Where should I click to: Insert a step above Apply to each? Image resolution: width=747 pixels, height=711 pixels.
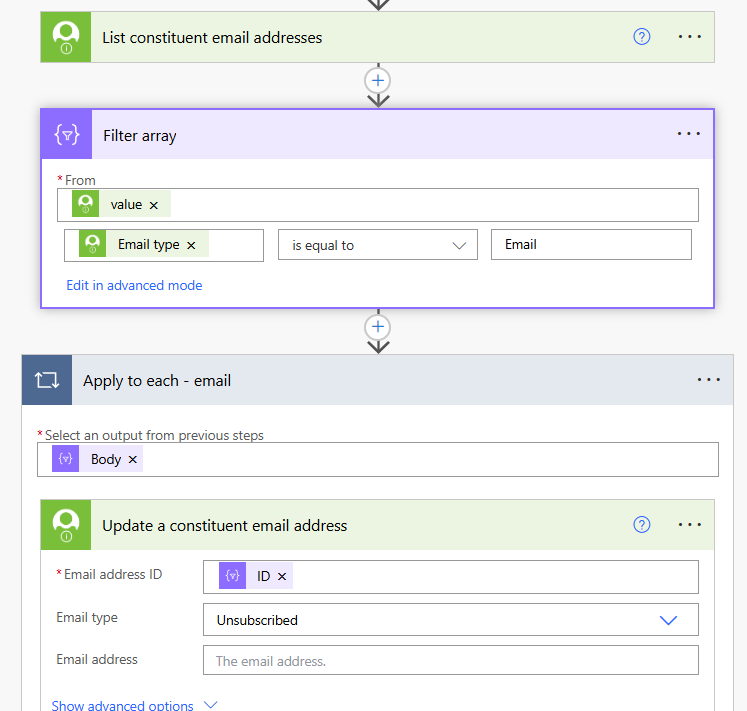point(378,326)
